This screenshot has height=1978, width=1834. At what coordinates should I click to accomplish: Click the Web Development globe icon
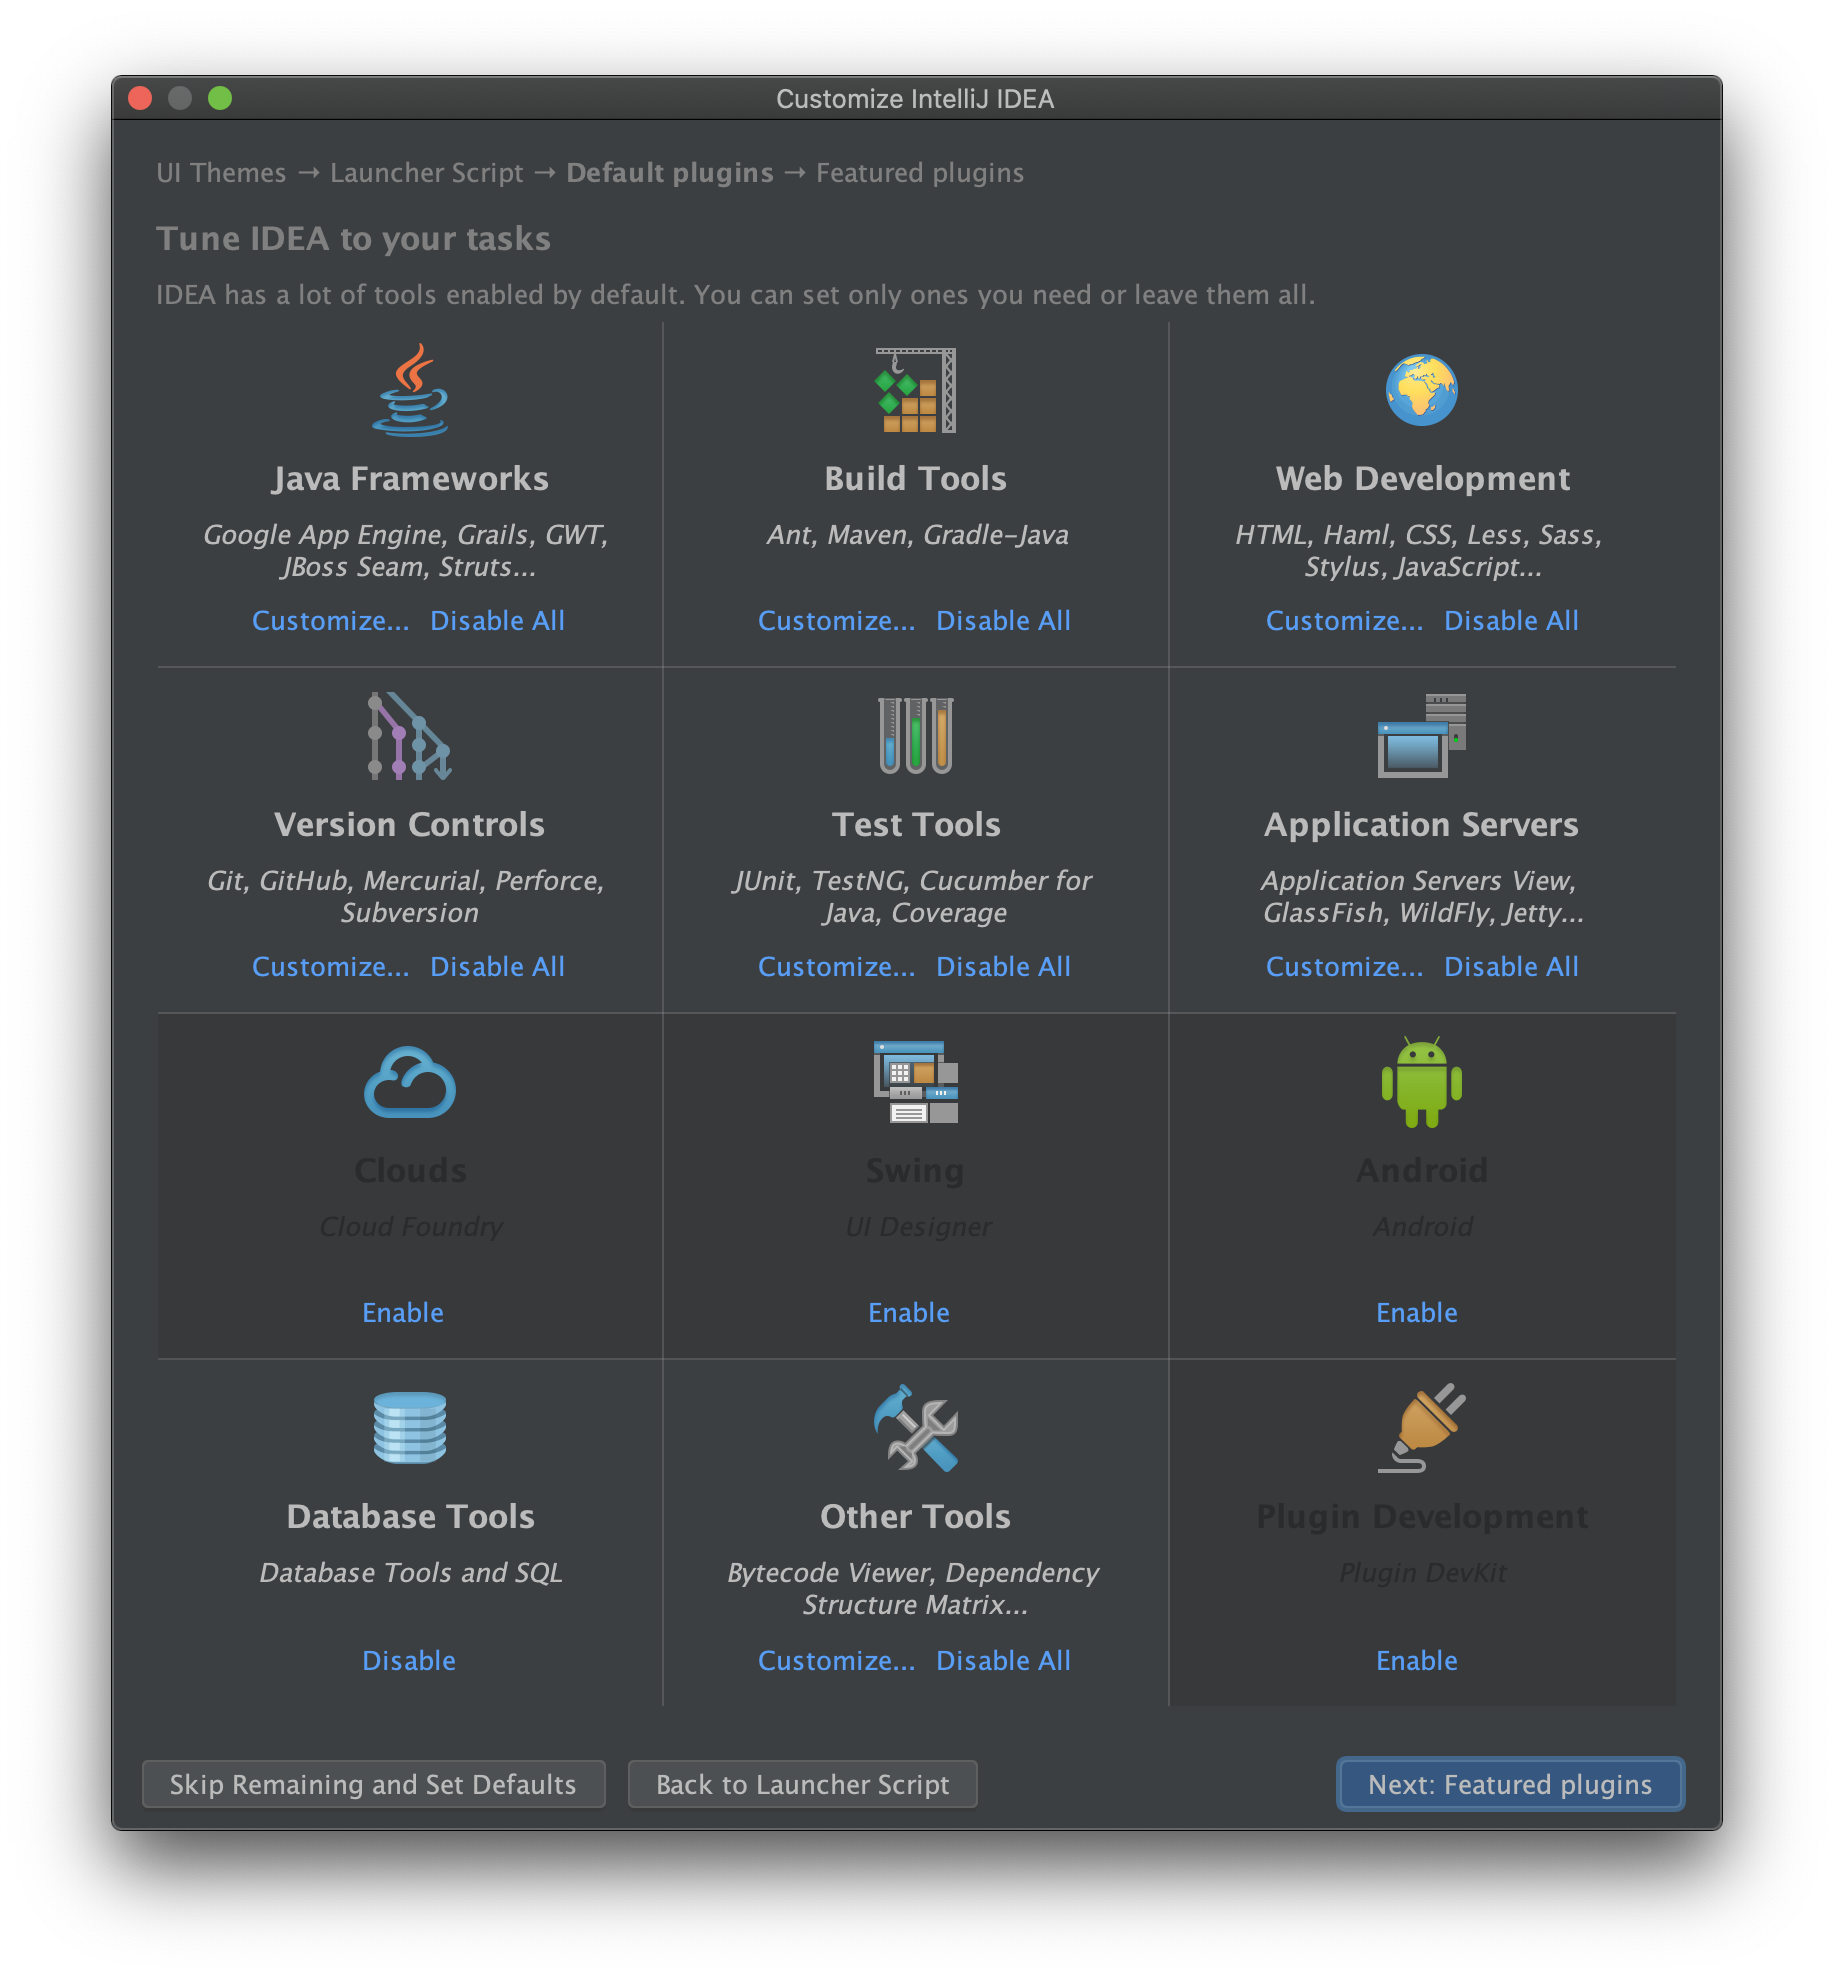1421,390
